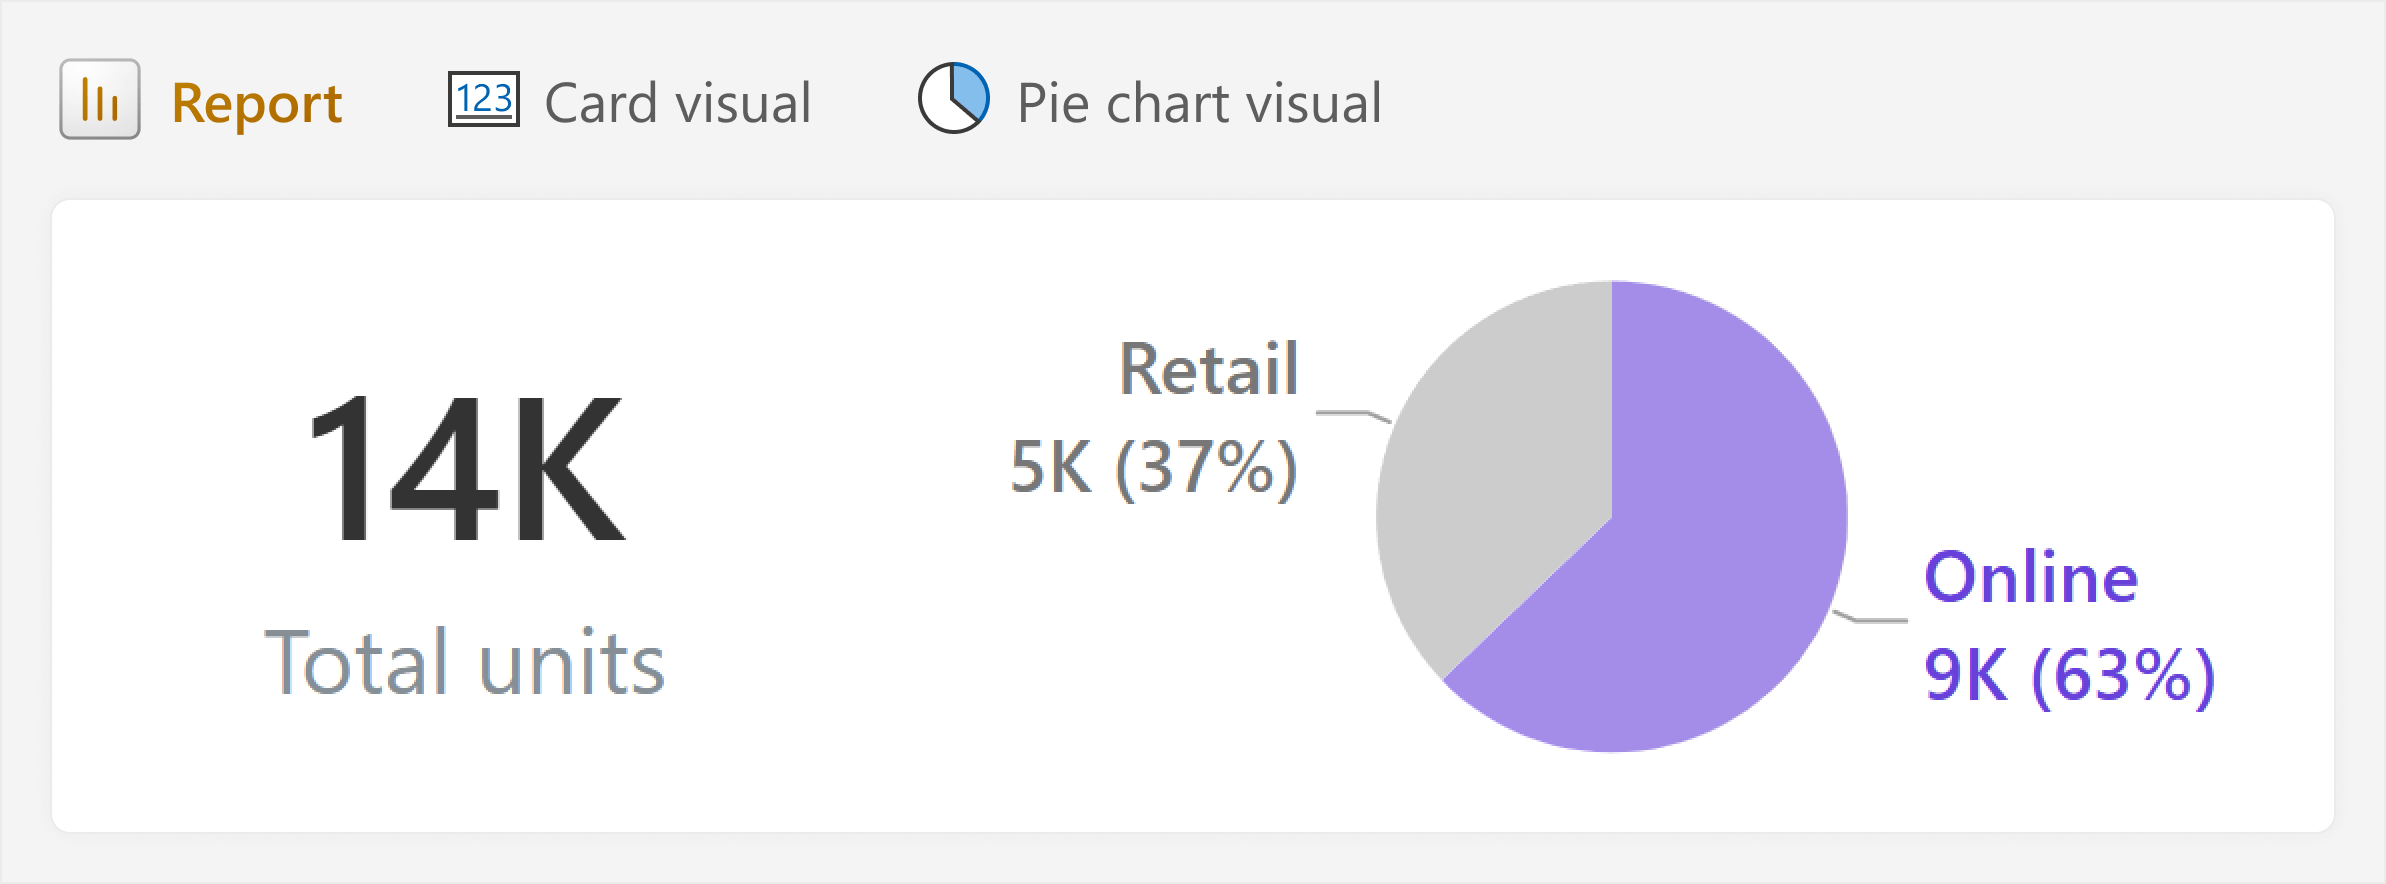The height and width of the screenshot is (884, 2386).
Task: Click the 14K card value
Action: coord(466,468)
